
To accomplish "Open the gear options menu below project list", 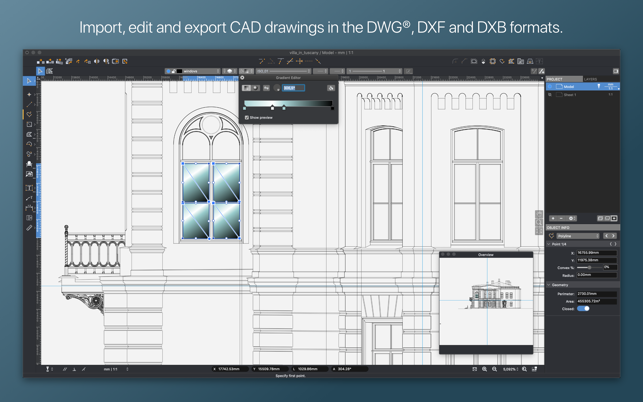I will pyautogui.click(x=571, y=218).
